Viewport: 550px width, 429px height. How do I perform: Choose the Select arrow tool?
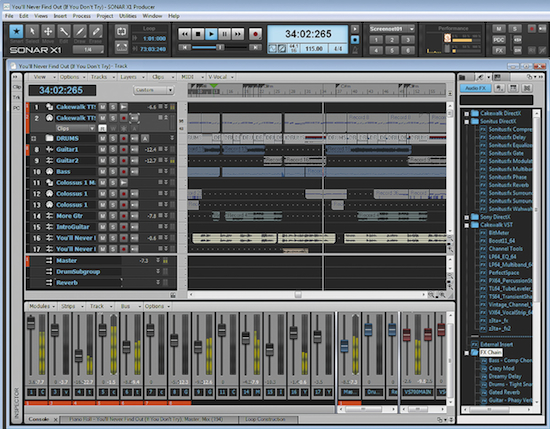32,32
